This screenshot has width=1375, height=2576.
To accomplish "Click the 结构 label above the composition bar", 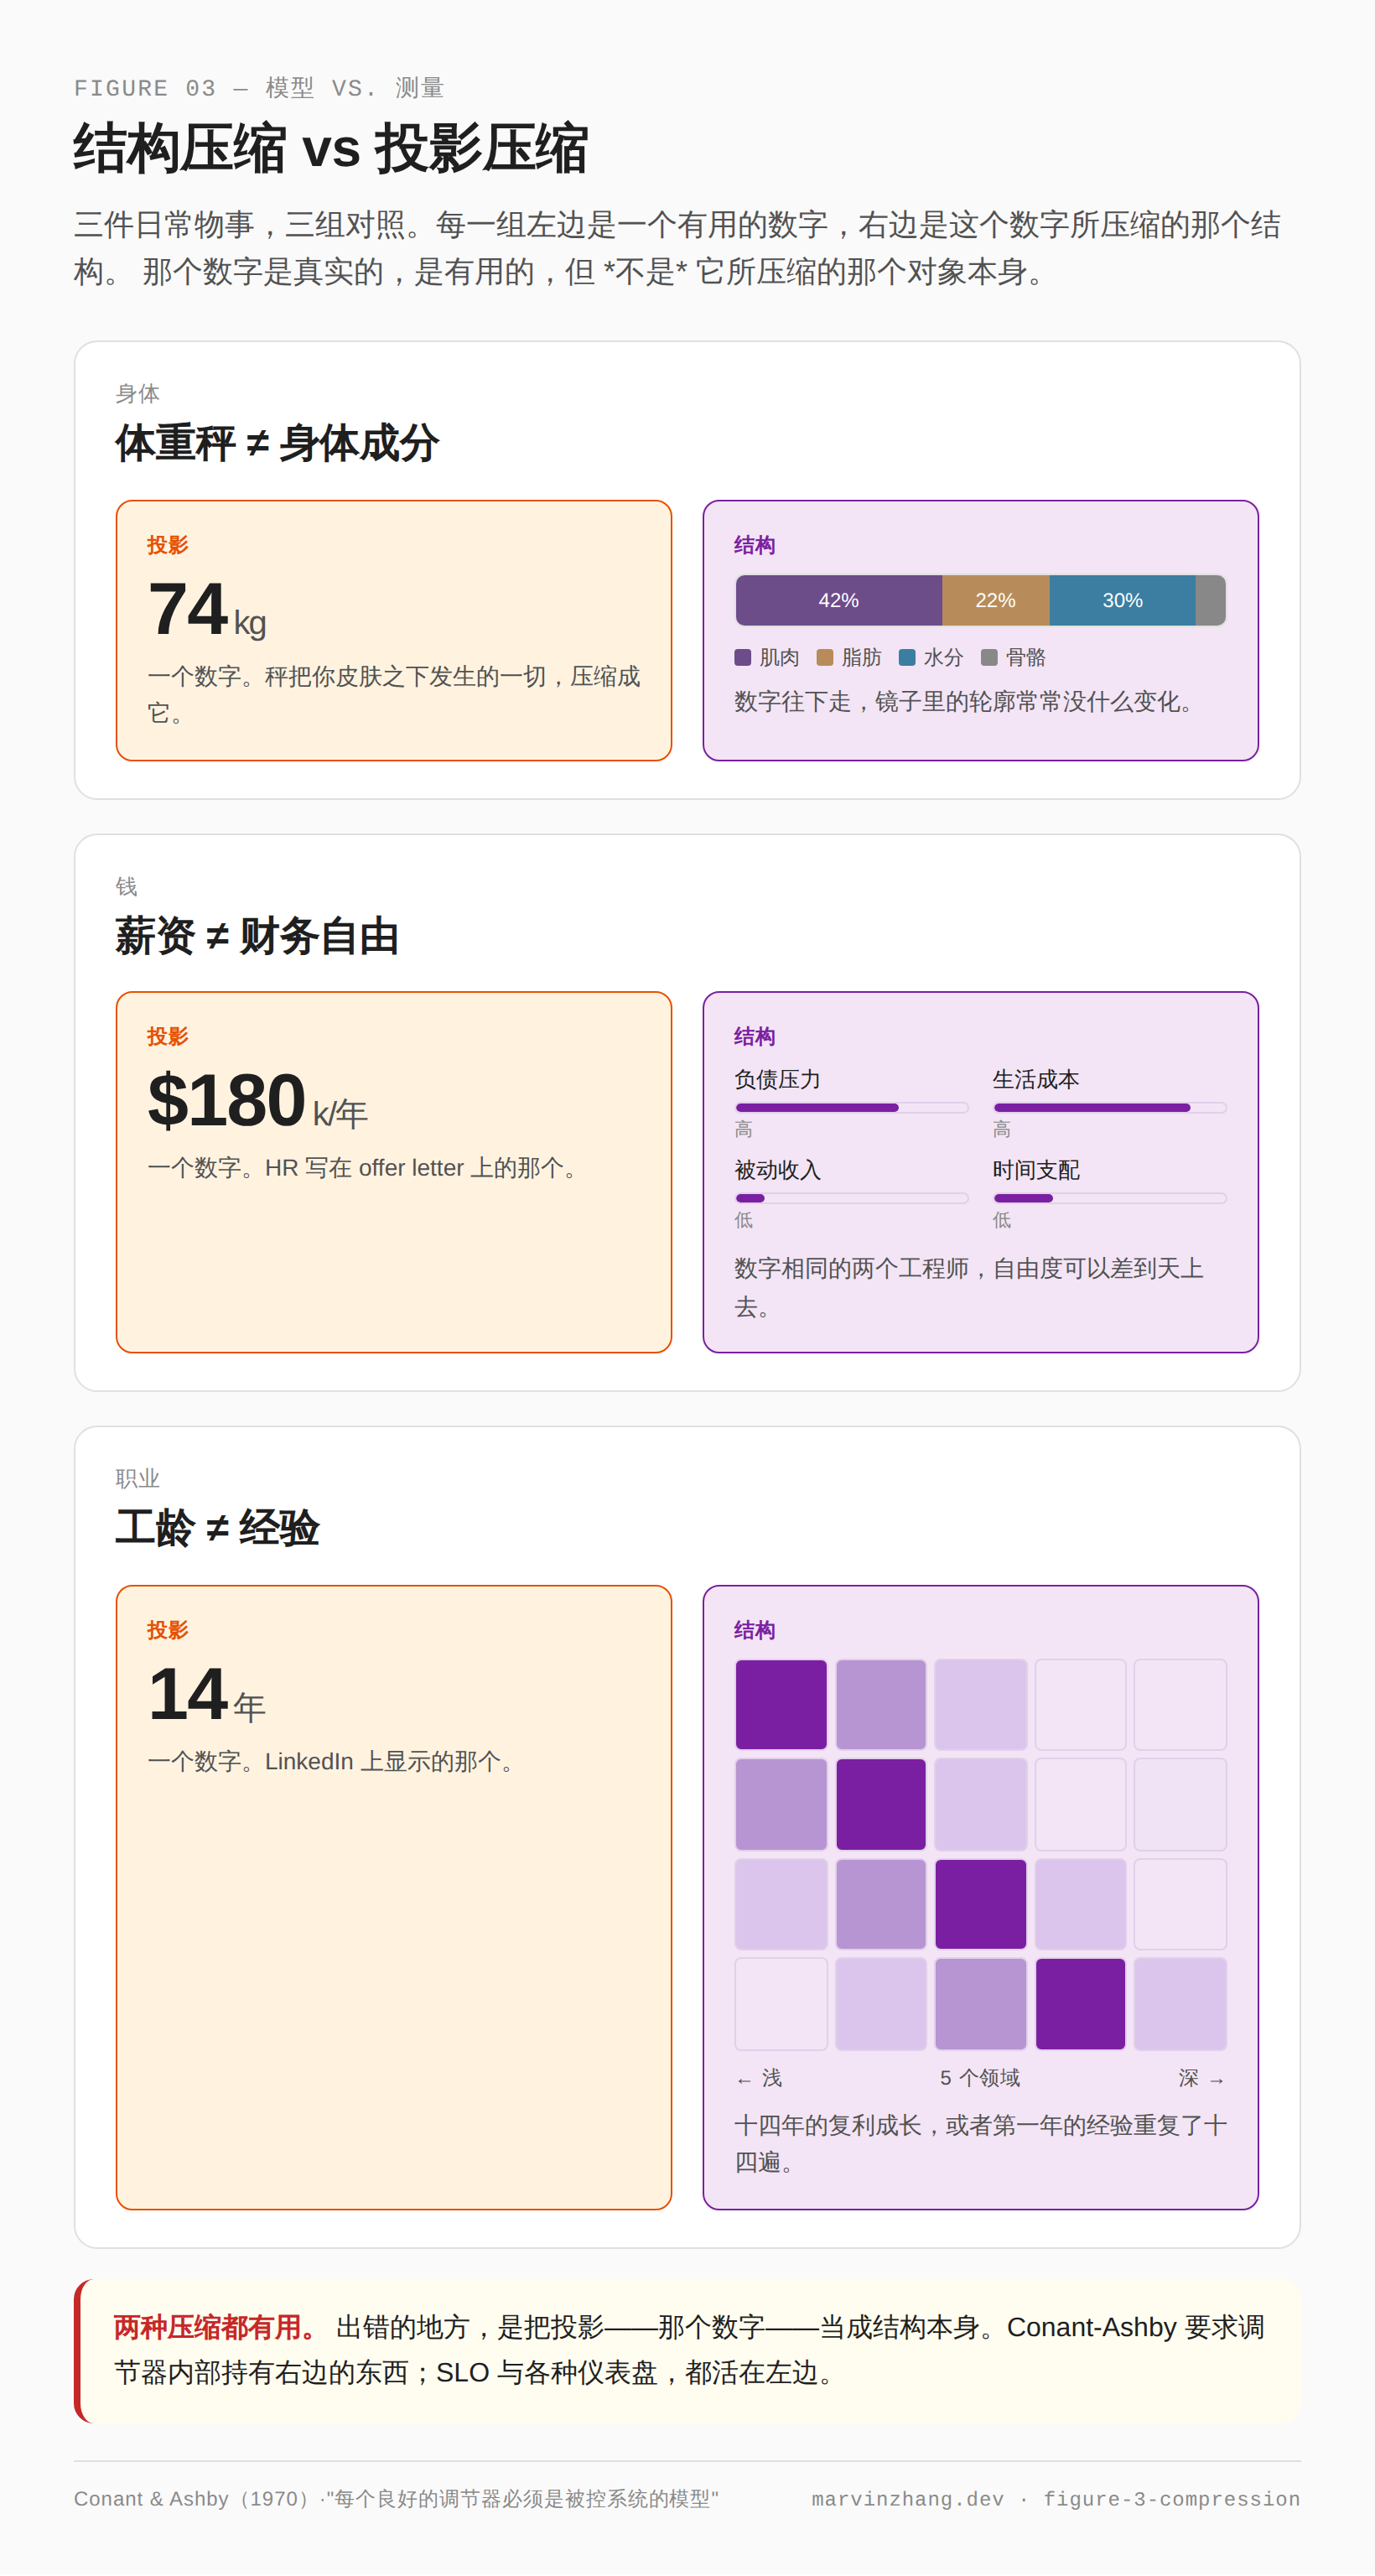I will [x=754, y=545].
